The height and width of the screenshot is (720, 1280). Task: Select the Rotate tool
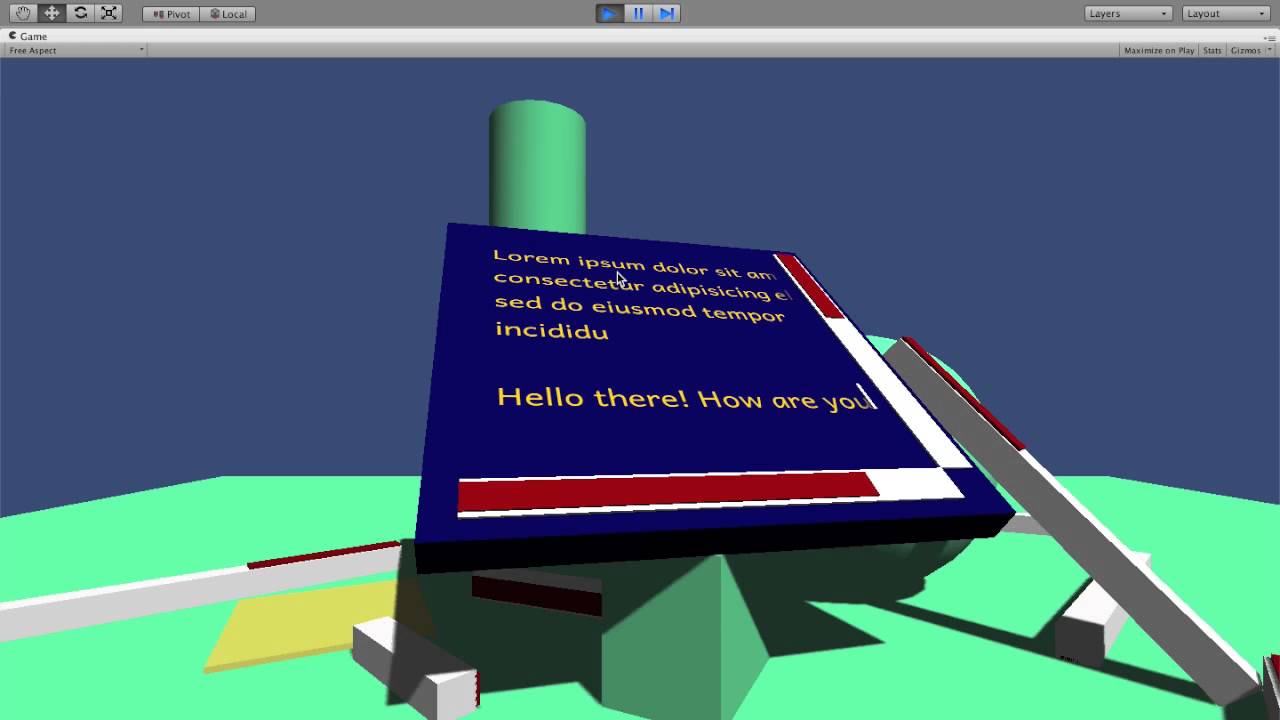[81, 13]
